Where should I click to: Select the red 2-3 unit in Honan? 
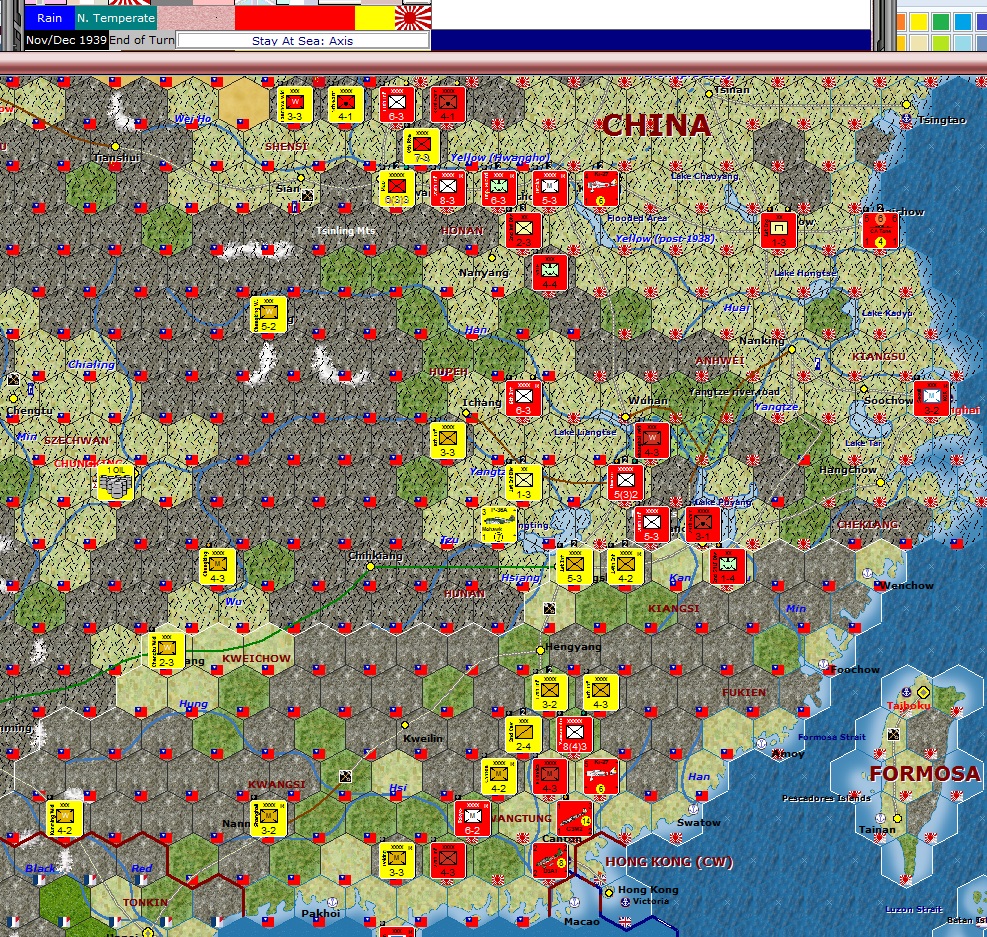524,230
